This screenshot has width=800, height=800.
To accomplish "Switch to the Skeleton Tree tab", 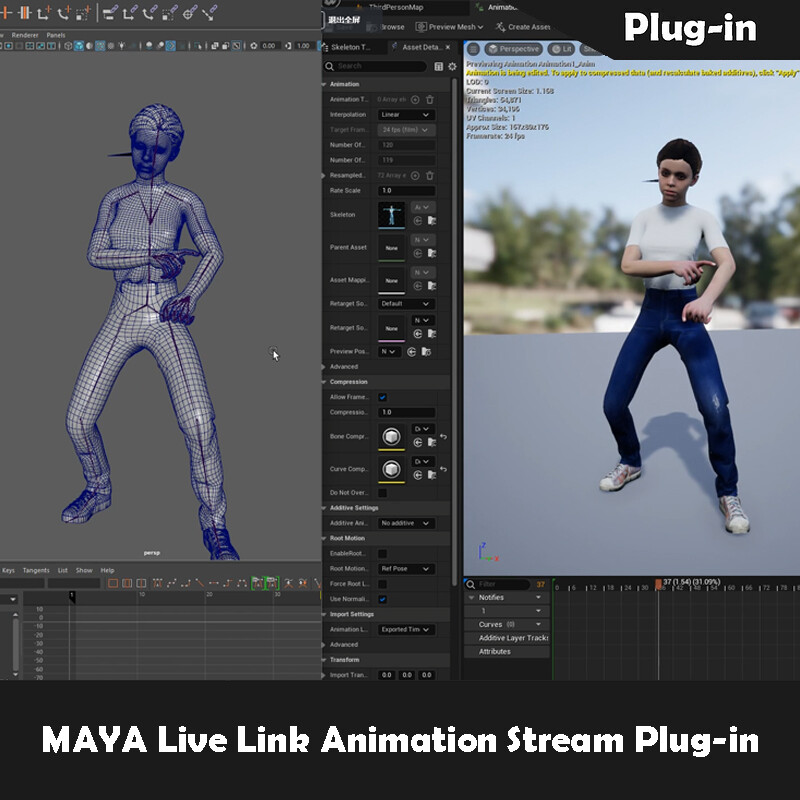I will pos(352,47).
